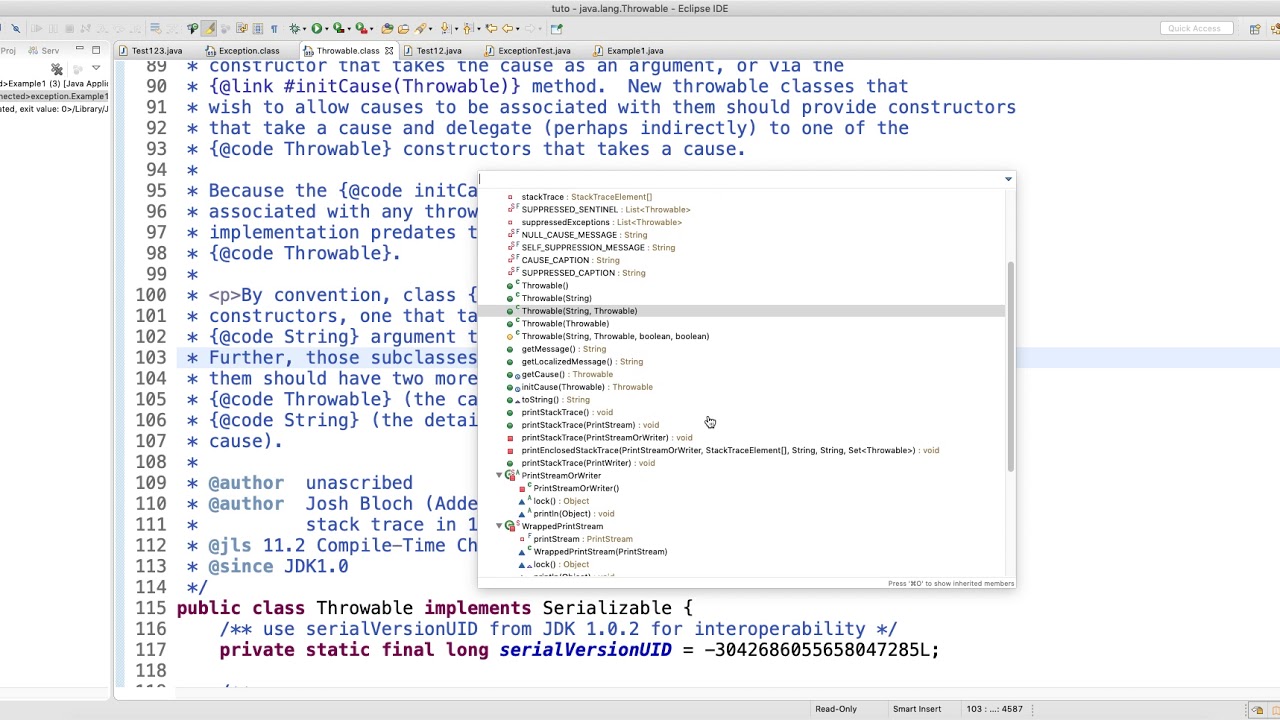
Task: Select getCause() : Throwable in outline
Action: click(x=567, y=374)
